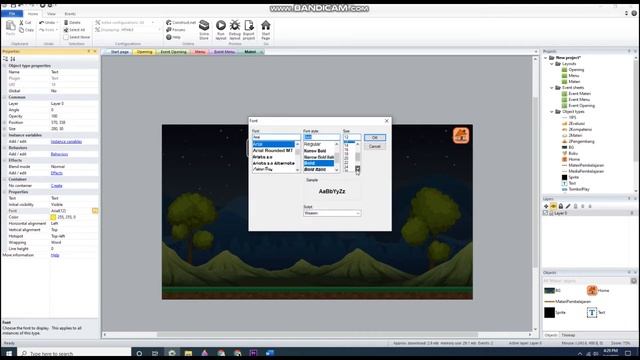The image size is (640, 360).
Task: Click the orange Home sprite on the layout
Action: point(461,136)
